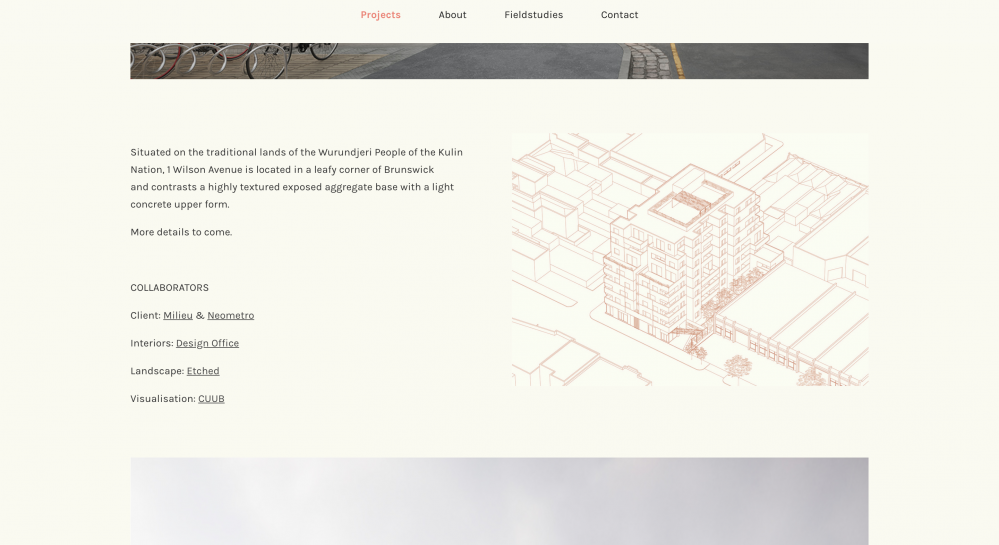Click the axonometric building line drawing
Screen dimensions: 999x545
pos(690,259)
